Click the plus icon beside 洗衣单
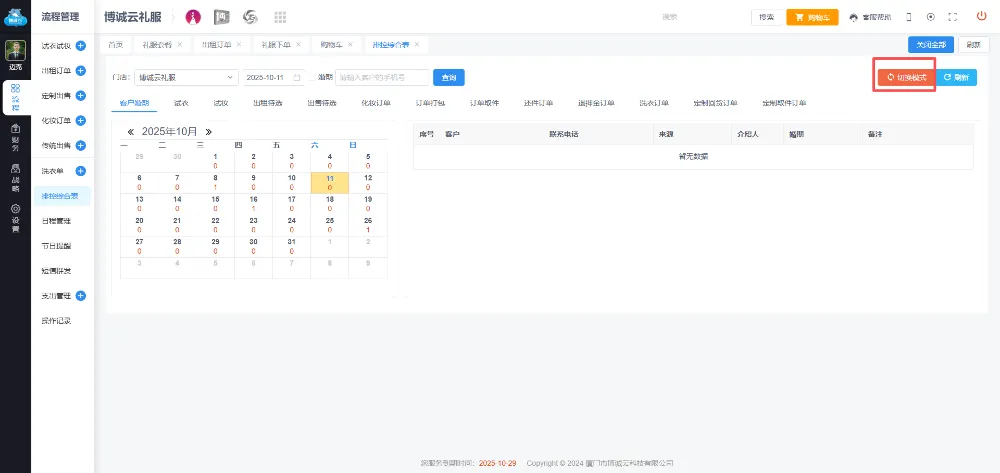 (80, 171)
